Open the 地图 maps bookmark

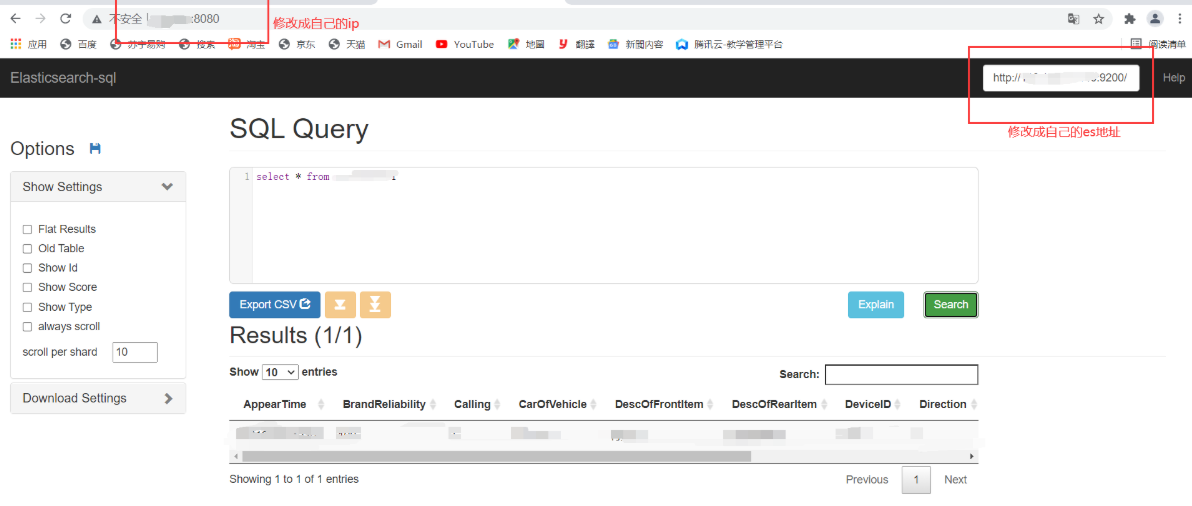pyautogui.click(x=526, y=44)
